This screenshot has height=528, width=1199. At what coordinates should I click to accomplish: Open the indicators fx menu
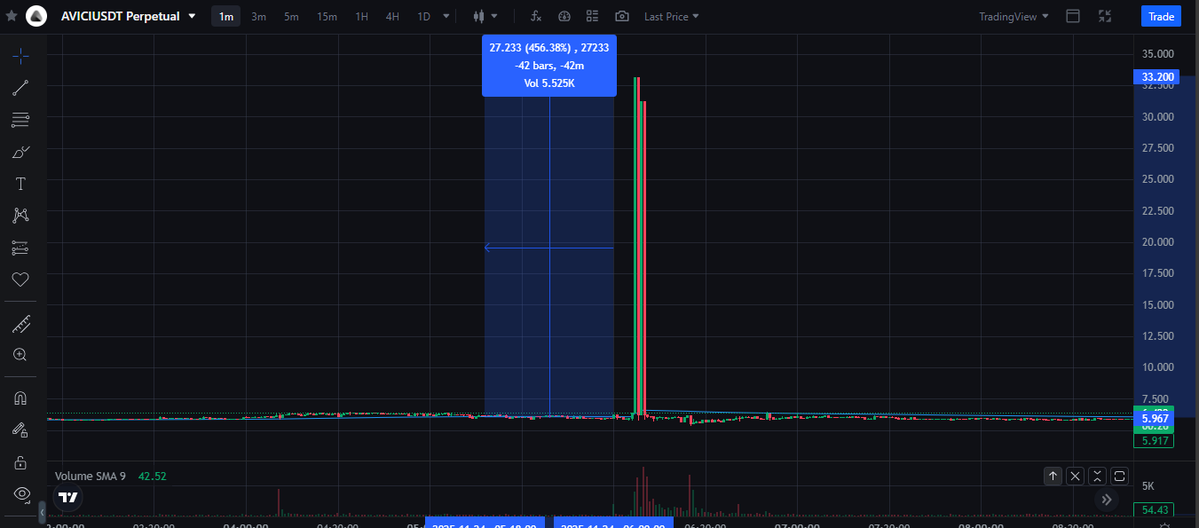[x=536, y=16]
